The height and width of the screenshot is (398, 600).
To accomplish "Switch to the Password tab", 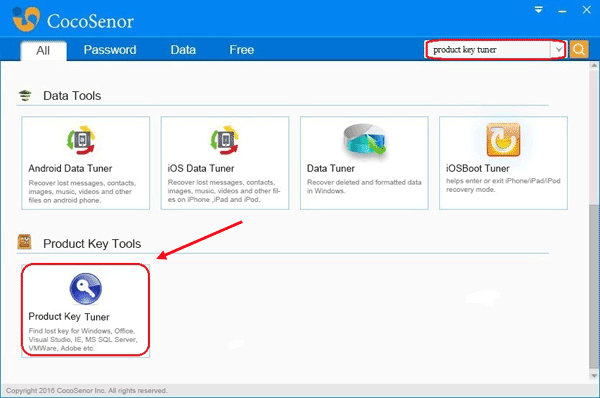I will coord(110,50).
